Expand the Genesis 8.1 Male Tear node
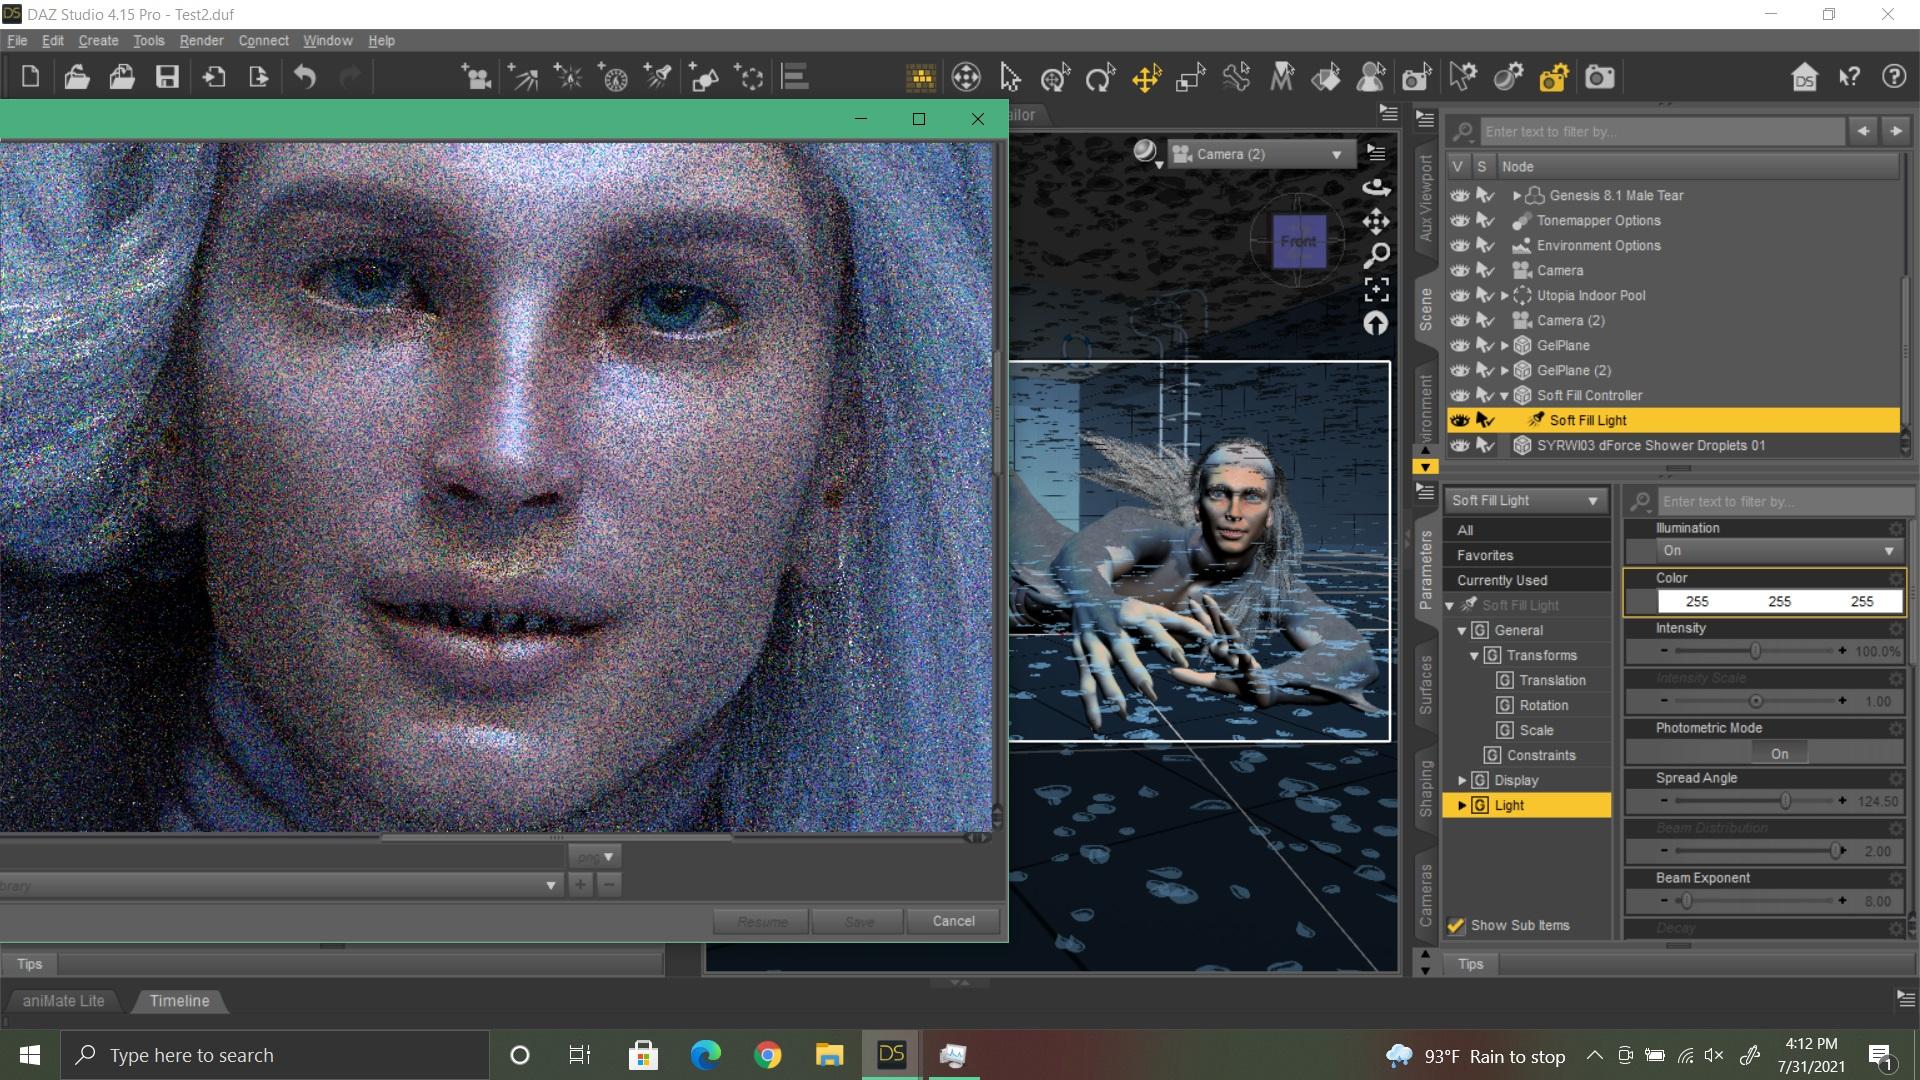Image resolution: width=1920 pixels, height=1080 pixels. [x=1517, y=196]
